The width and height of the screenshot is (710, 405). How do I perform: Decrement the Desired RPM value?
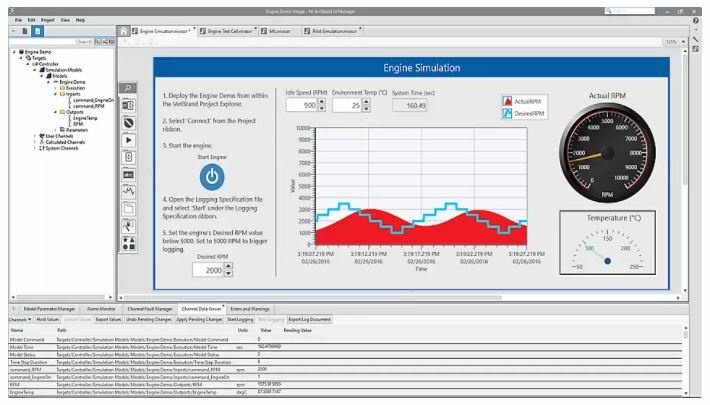(228, 273)
